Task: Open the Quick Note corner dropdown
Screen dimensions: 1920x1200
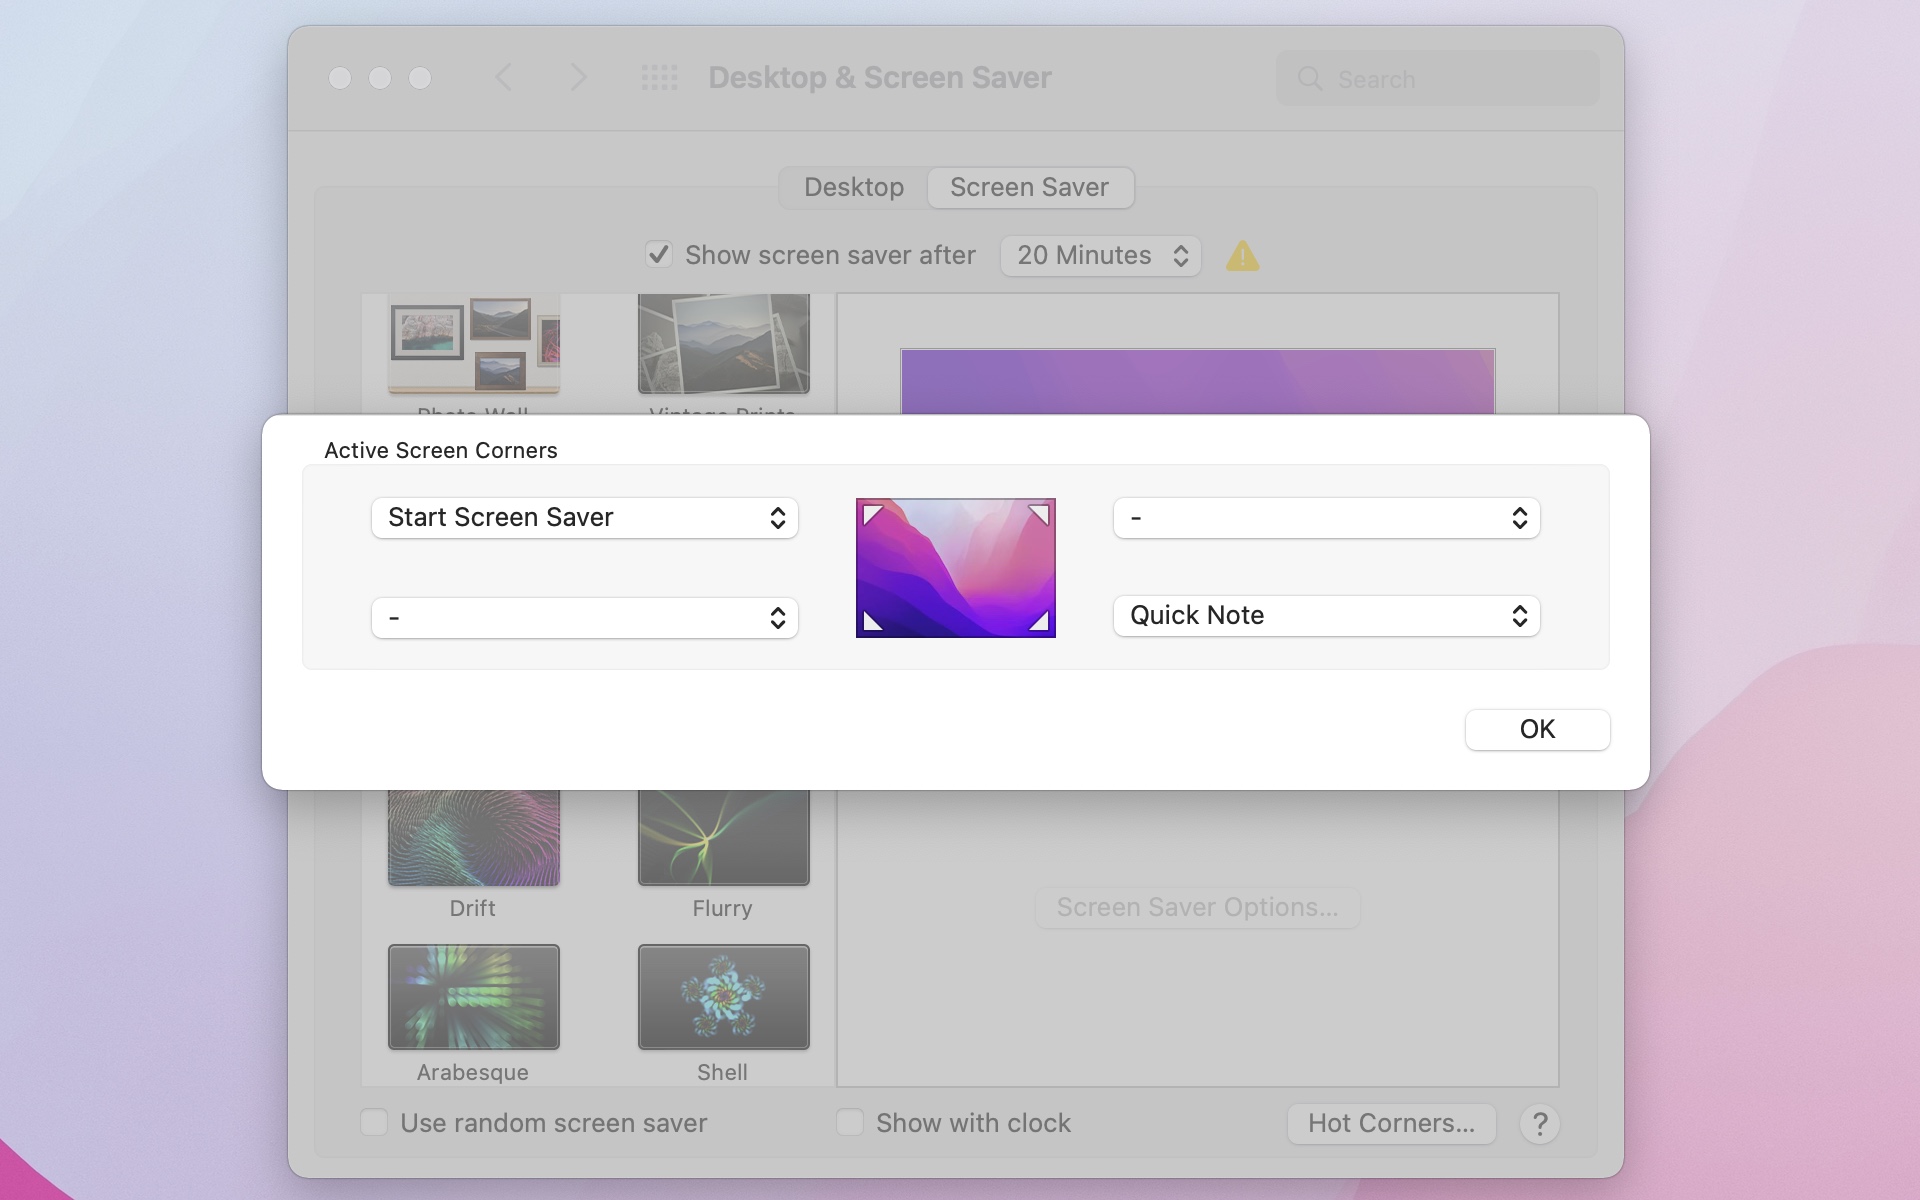Action: pos(1326,616)
